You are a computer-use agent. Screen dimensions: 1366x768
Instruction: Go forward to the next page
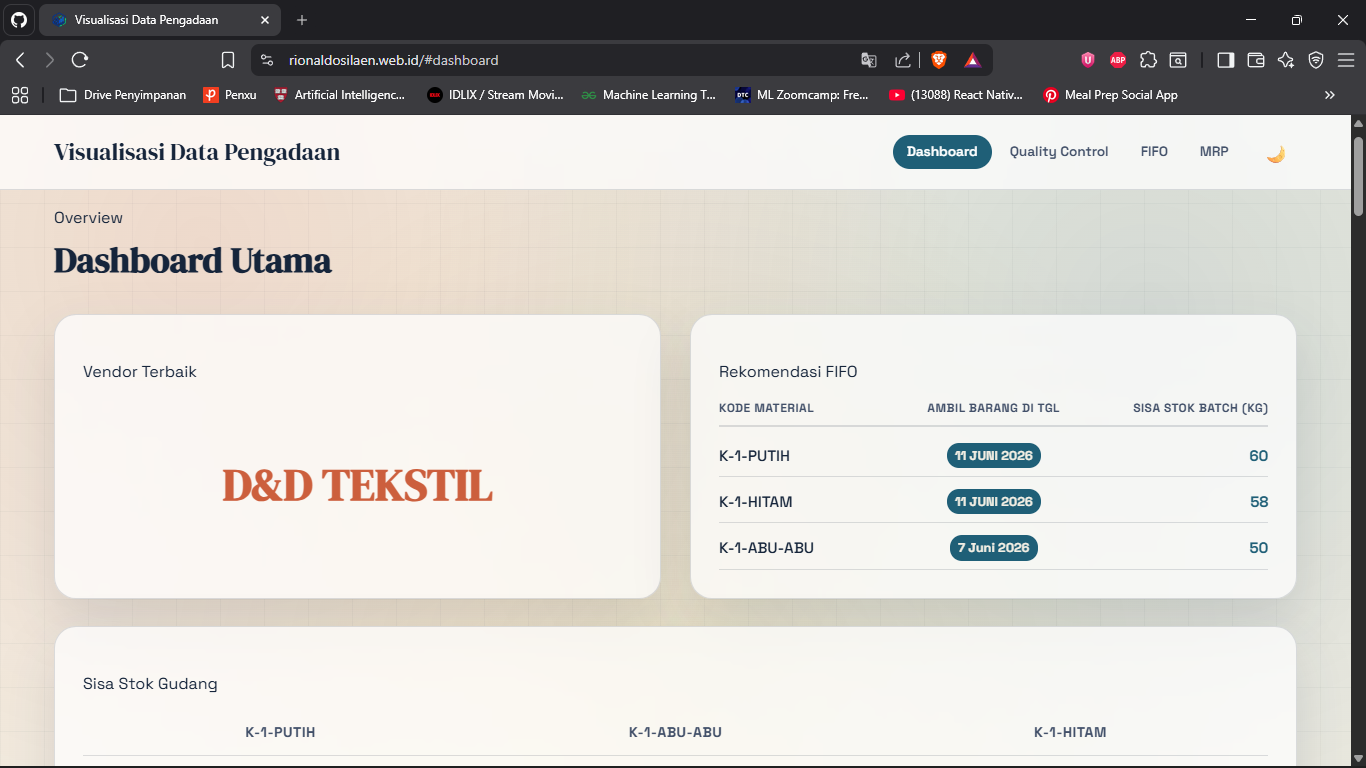point(50,60)
